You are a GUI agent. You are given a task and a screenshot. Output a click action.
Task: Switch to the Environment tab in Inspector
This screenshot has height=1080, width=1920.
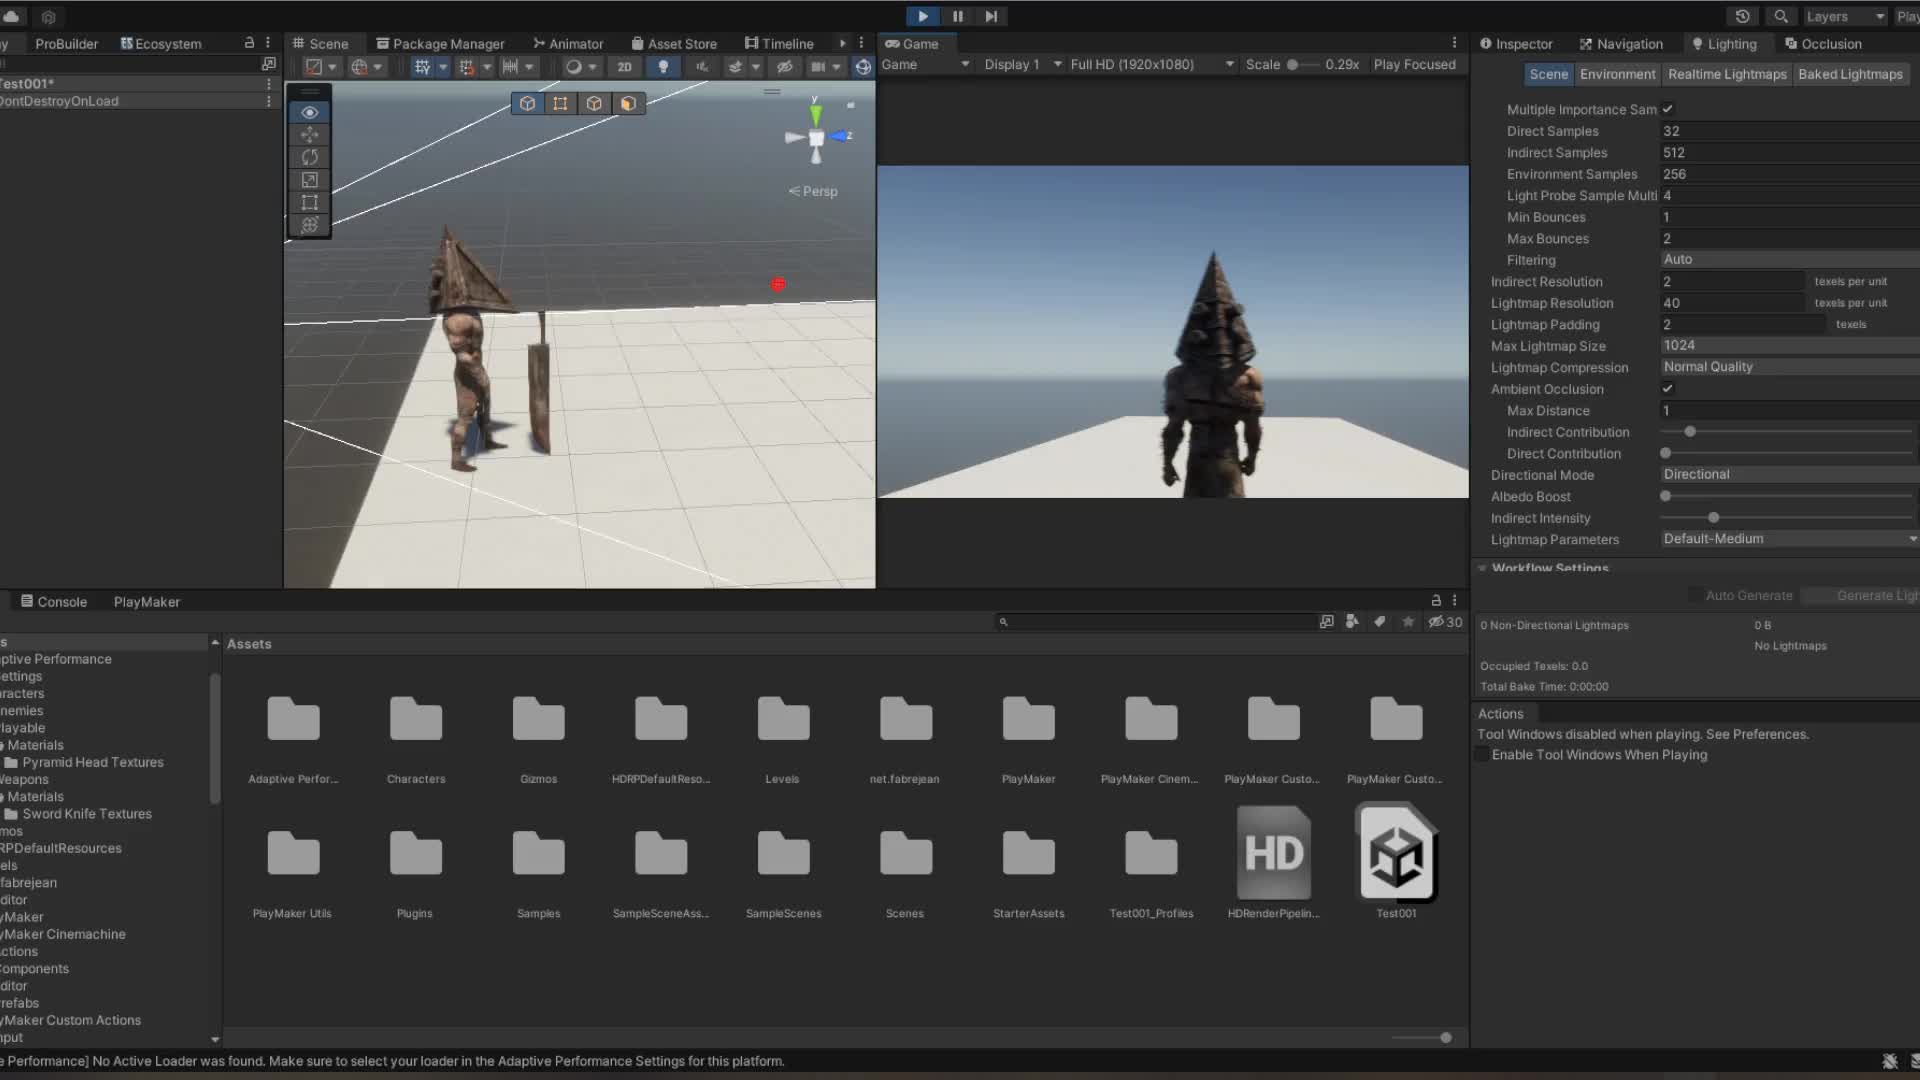tap(1615, 74)
